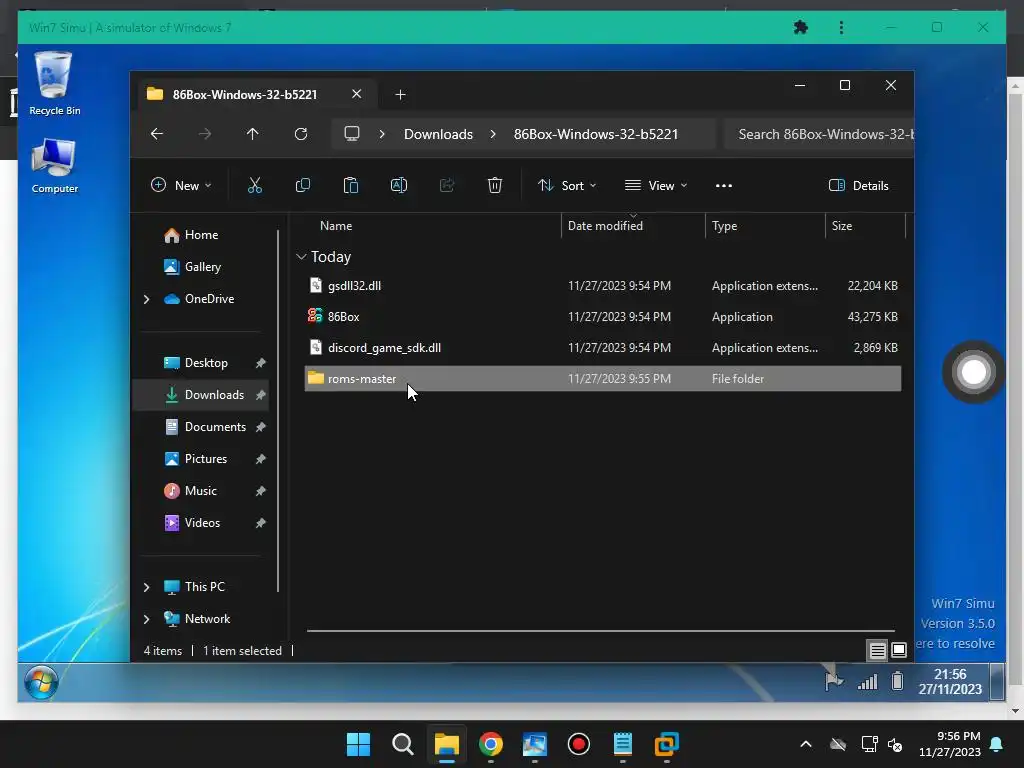Click the red record taskbar icon
This screenshot has height=768, width=1024.
click(x=579, y=744)
